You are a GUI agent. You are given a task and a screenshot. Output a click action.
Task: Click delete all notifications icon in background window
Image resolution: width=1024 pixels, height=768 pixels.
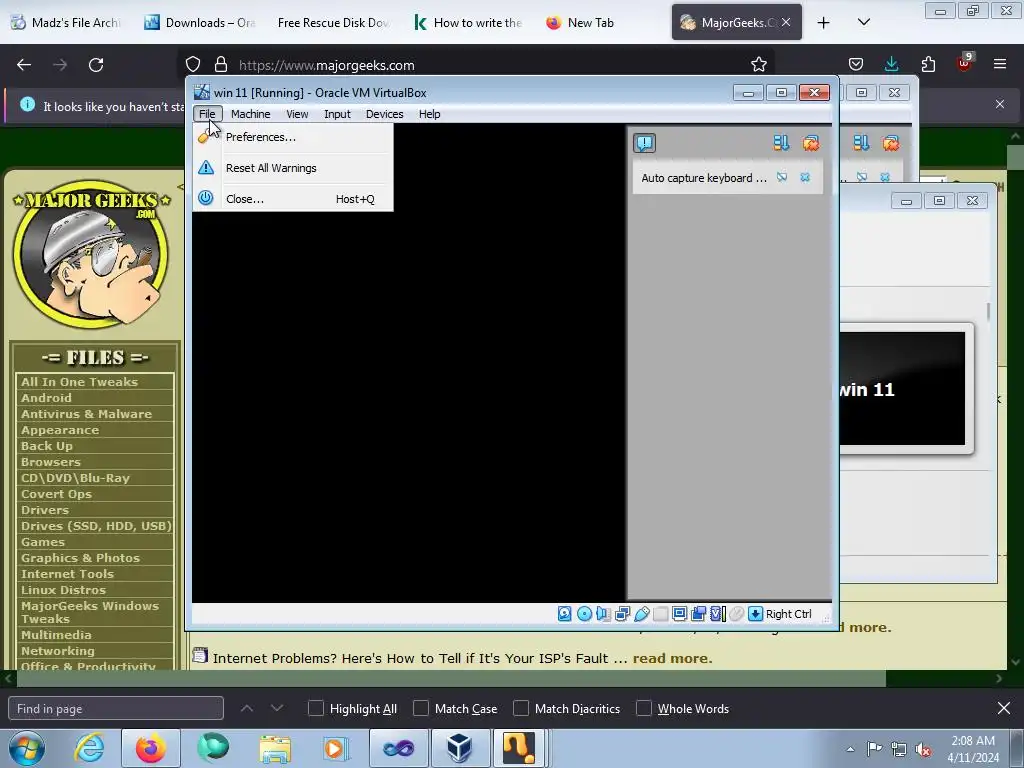890,143
